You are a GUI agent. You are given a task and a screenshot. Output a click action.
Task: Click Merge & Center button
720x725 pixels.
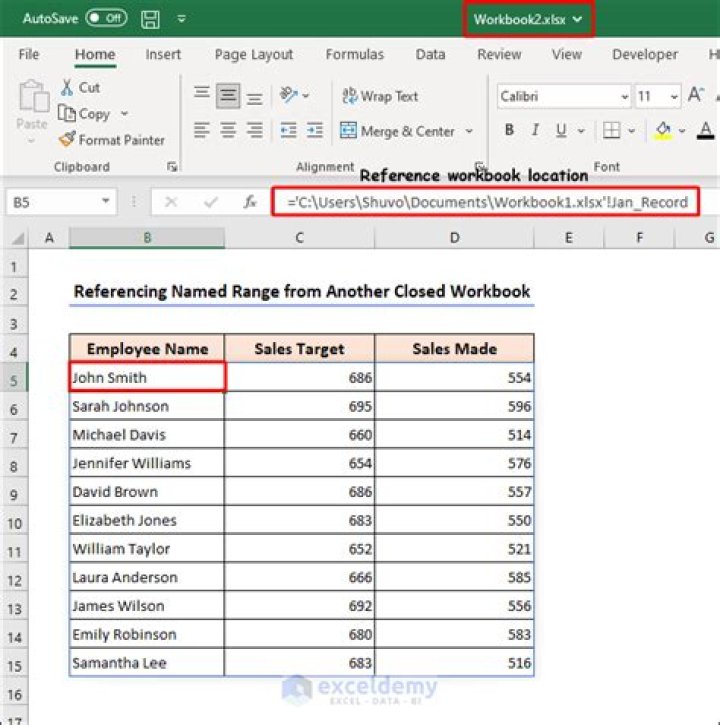click(x=398, y=131)
